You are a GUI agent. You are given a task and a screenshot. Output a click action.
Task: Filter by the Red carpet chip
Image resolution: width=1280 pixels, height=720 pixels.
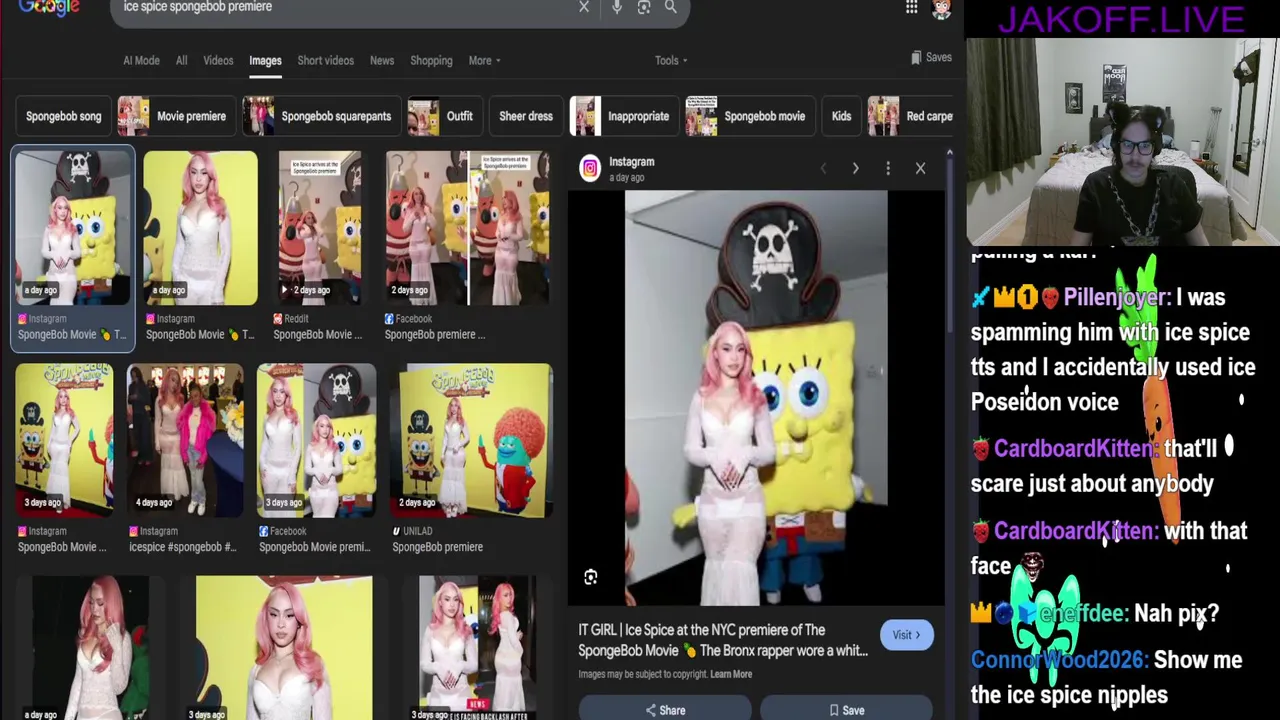[910, 116]
